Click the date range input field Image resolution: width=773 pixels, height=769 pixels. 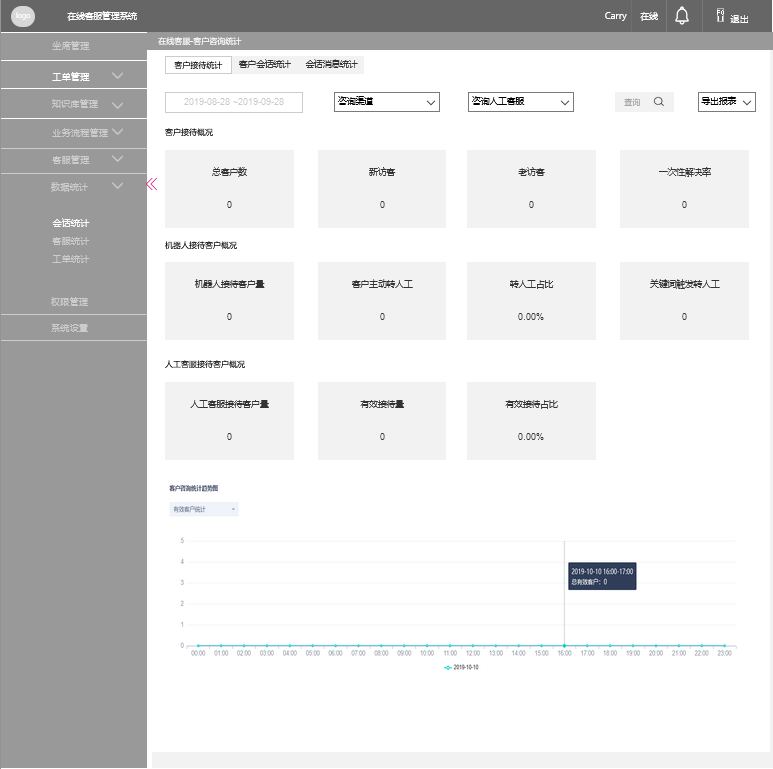[x=234, y=102]
